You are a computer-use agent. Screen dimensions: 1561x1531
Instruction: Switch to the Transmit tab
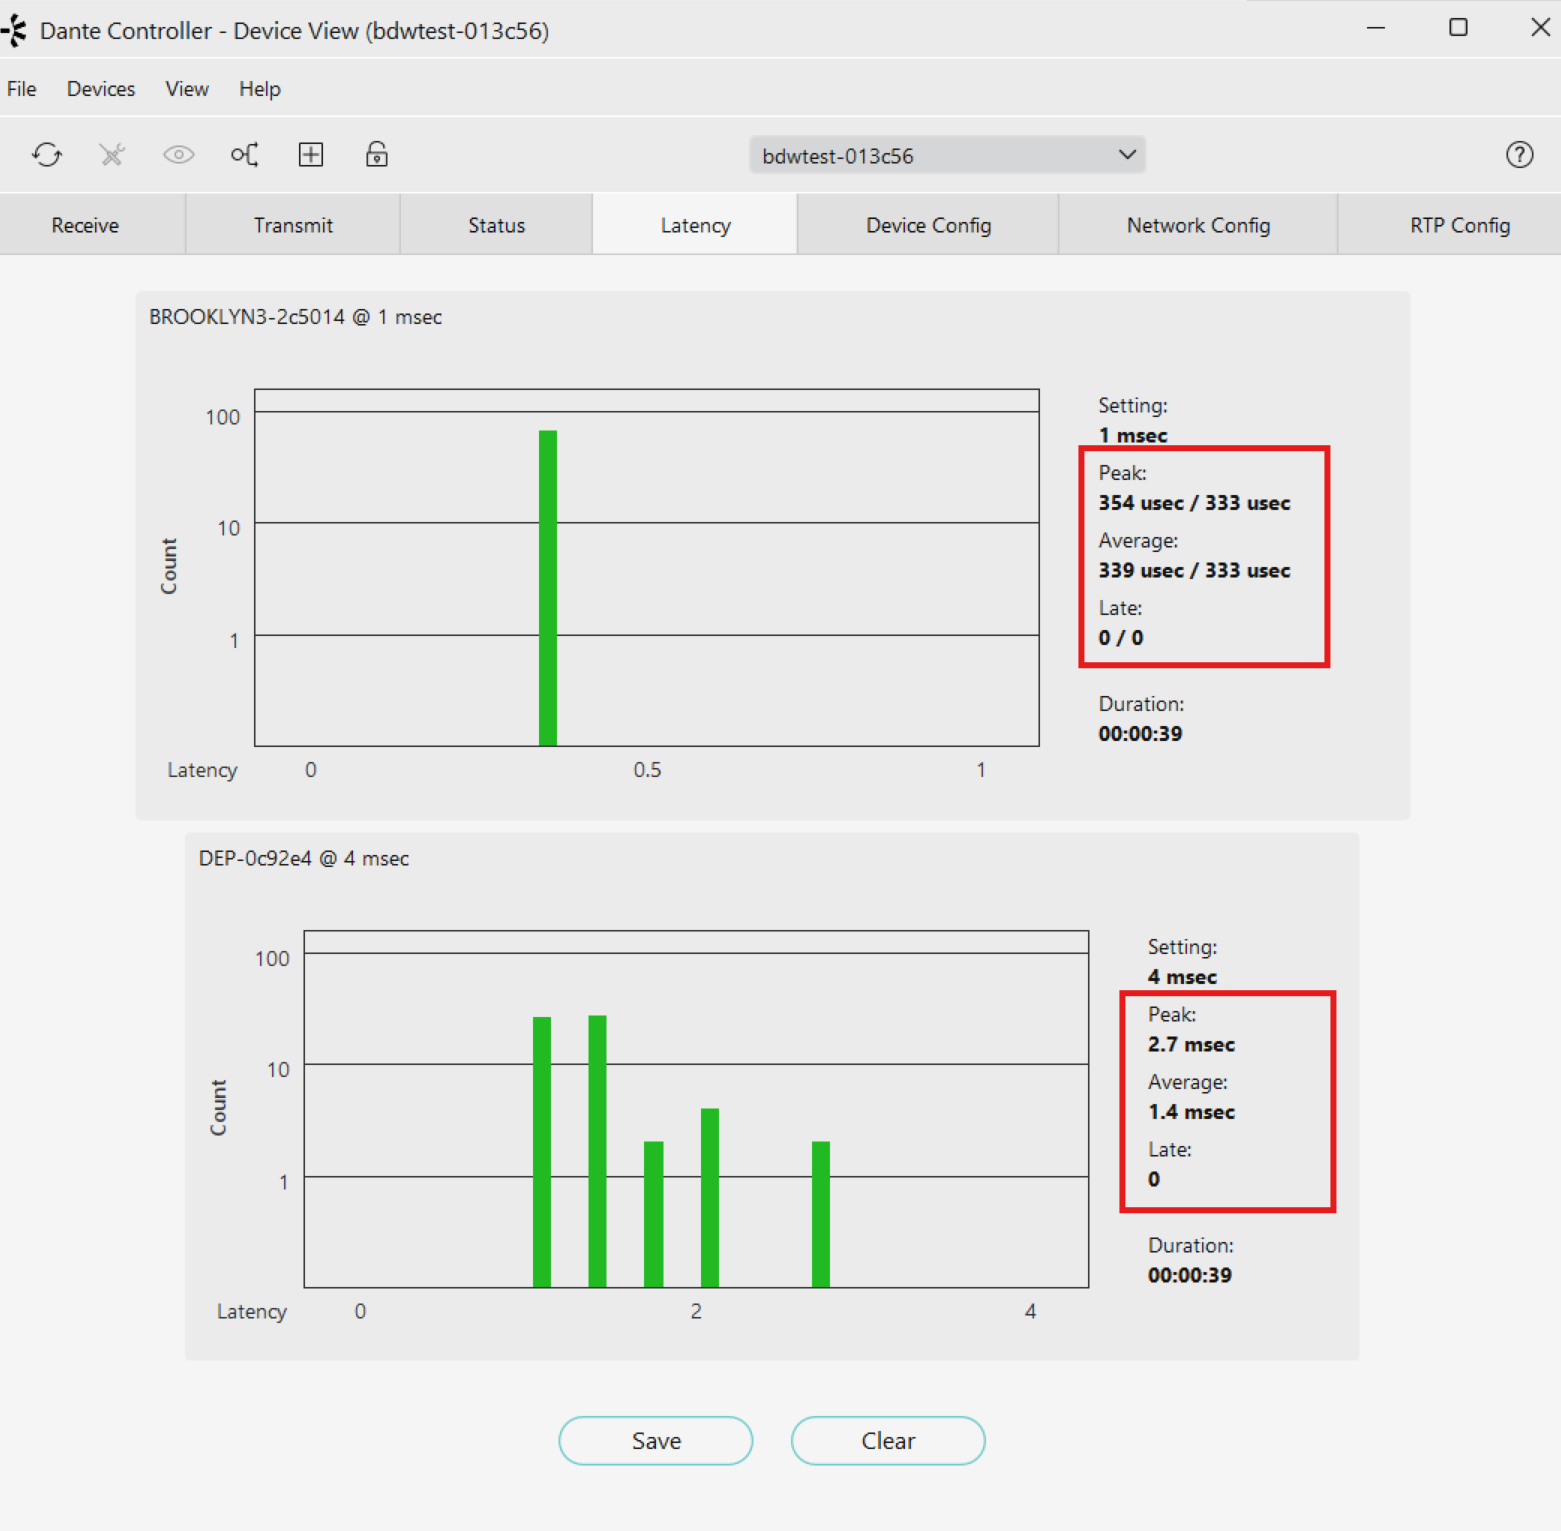click(293, 225)
